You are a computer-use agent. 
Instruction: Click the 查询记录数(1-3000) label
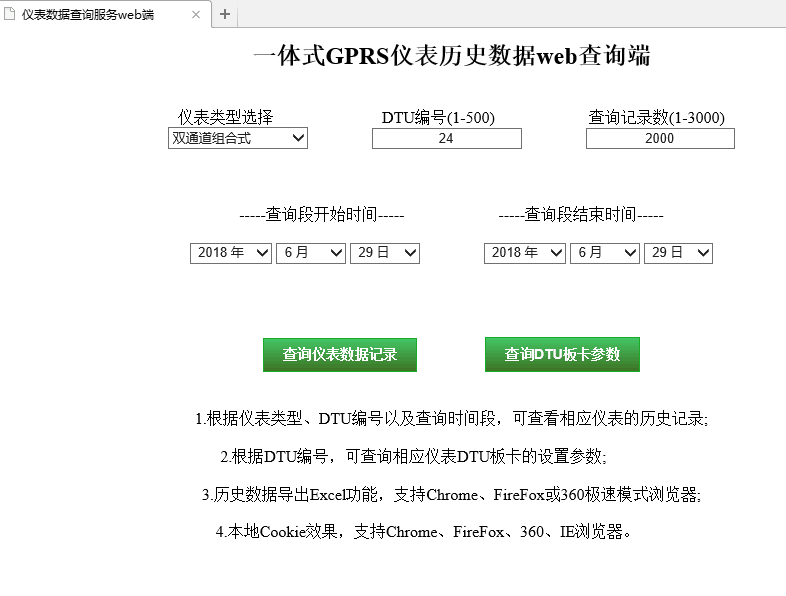656,117
